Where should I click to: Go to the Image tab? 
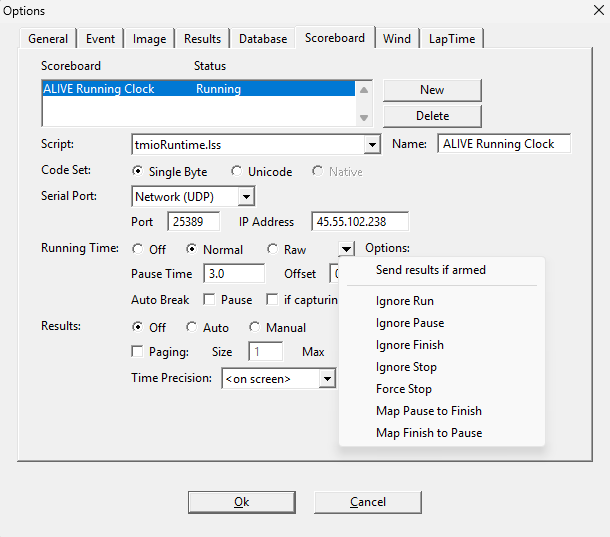(x=149, y=39)
